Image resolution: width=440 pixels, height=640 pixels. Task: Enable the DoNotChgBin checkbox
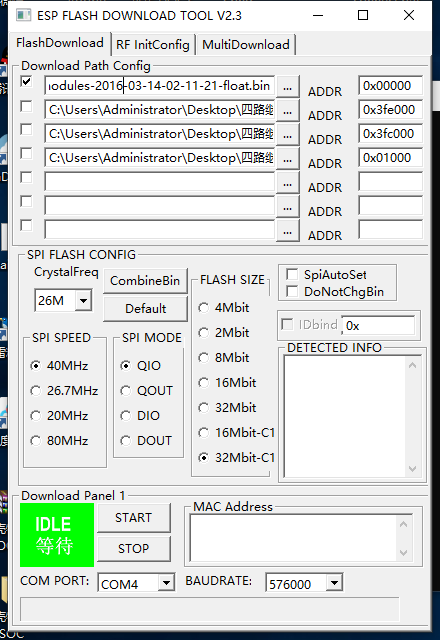pyautogui.click(x=292, y=291)
